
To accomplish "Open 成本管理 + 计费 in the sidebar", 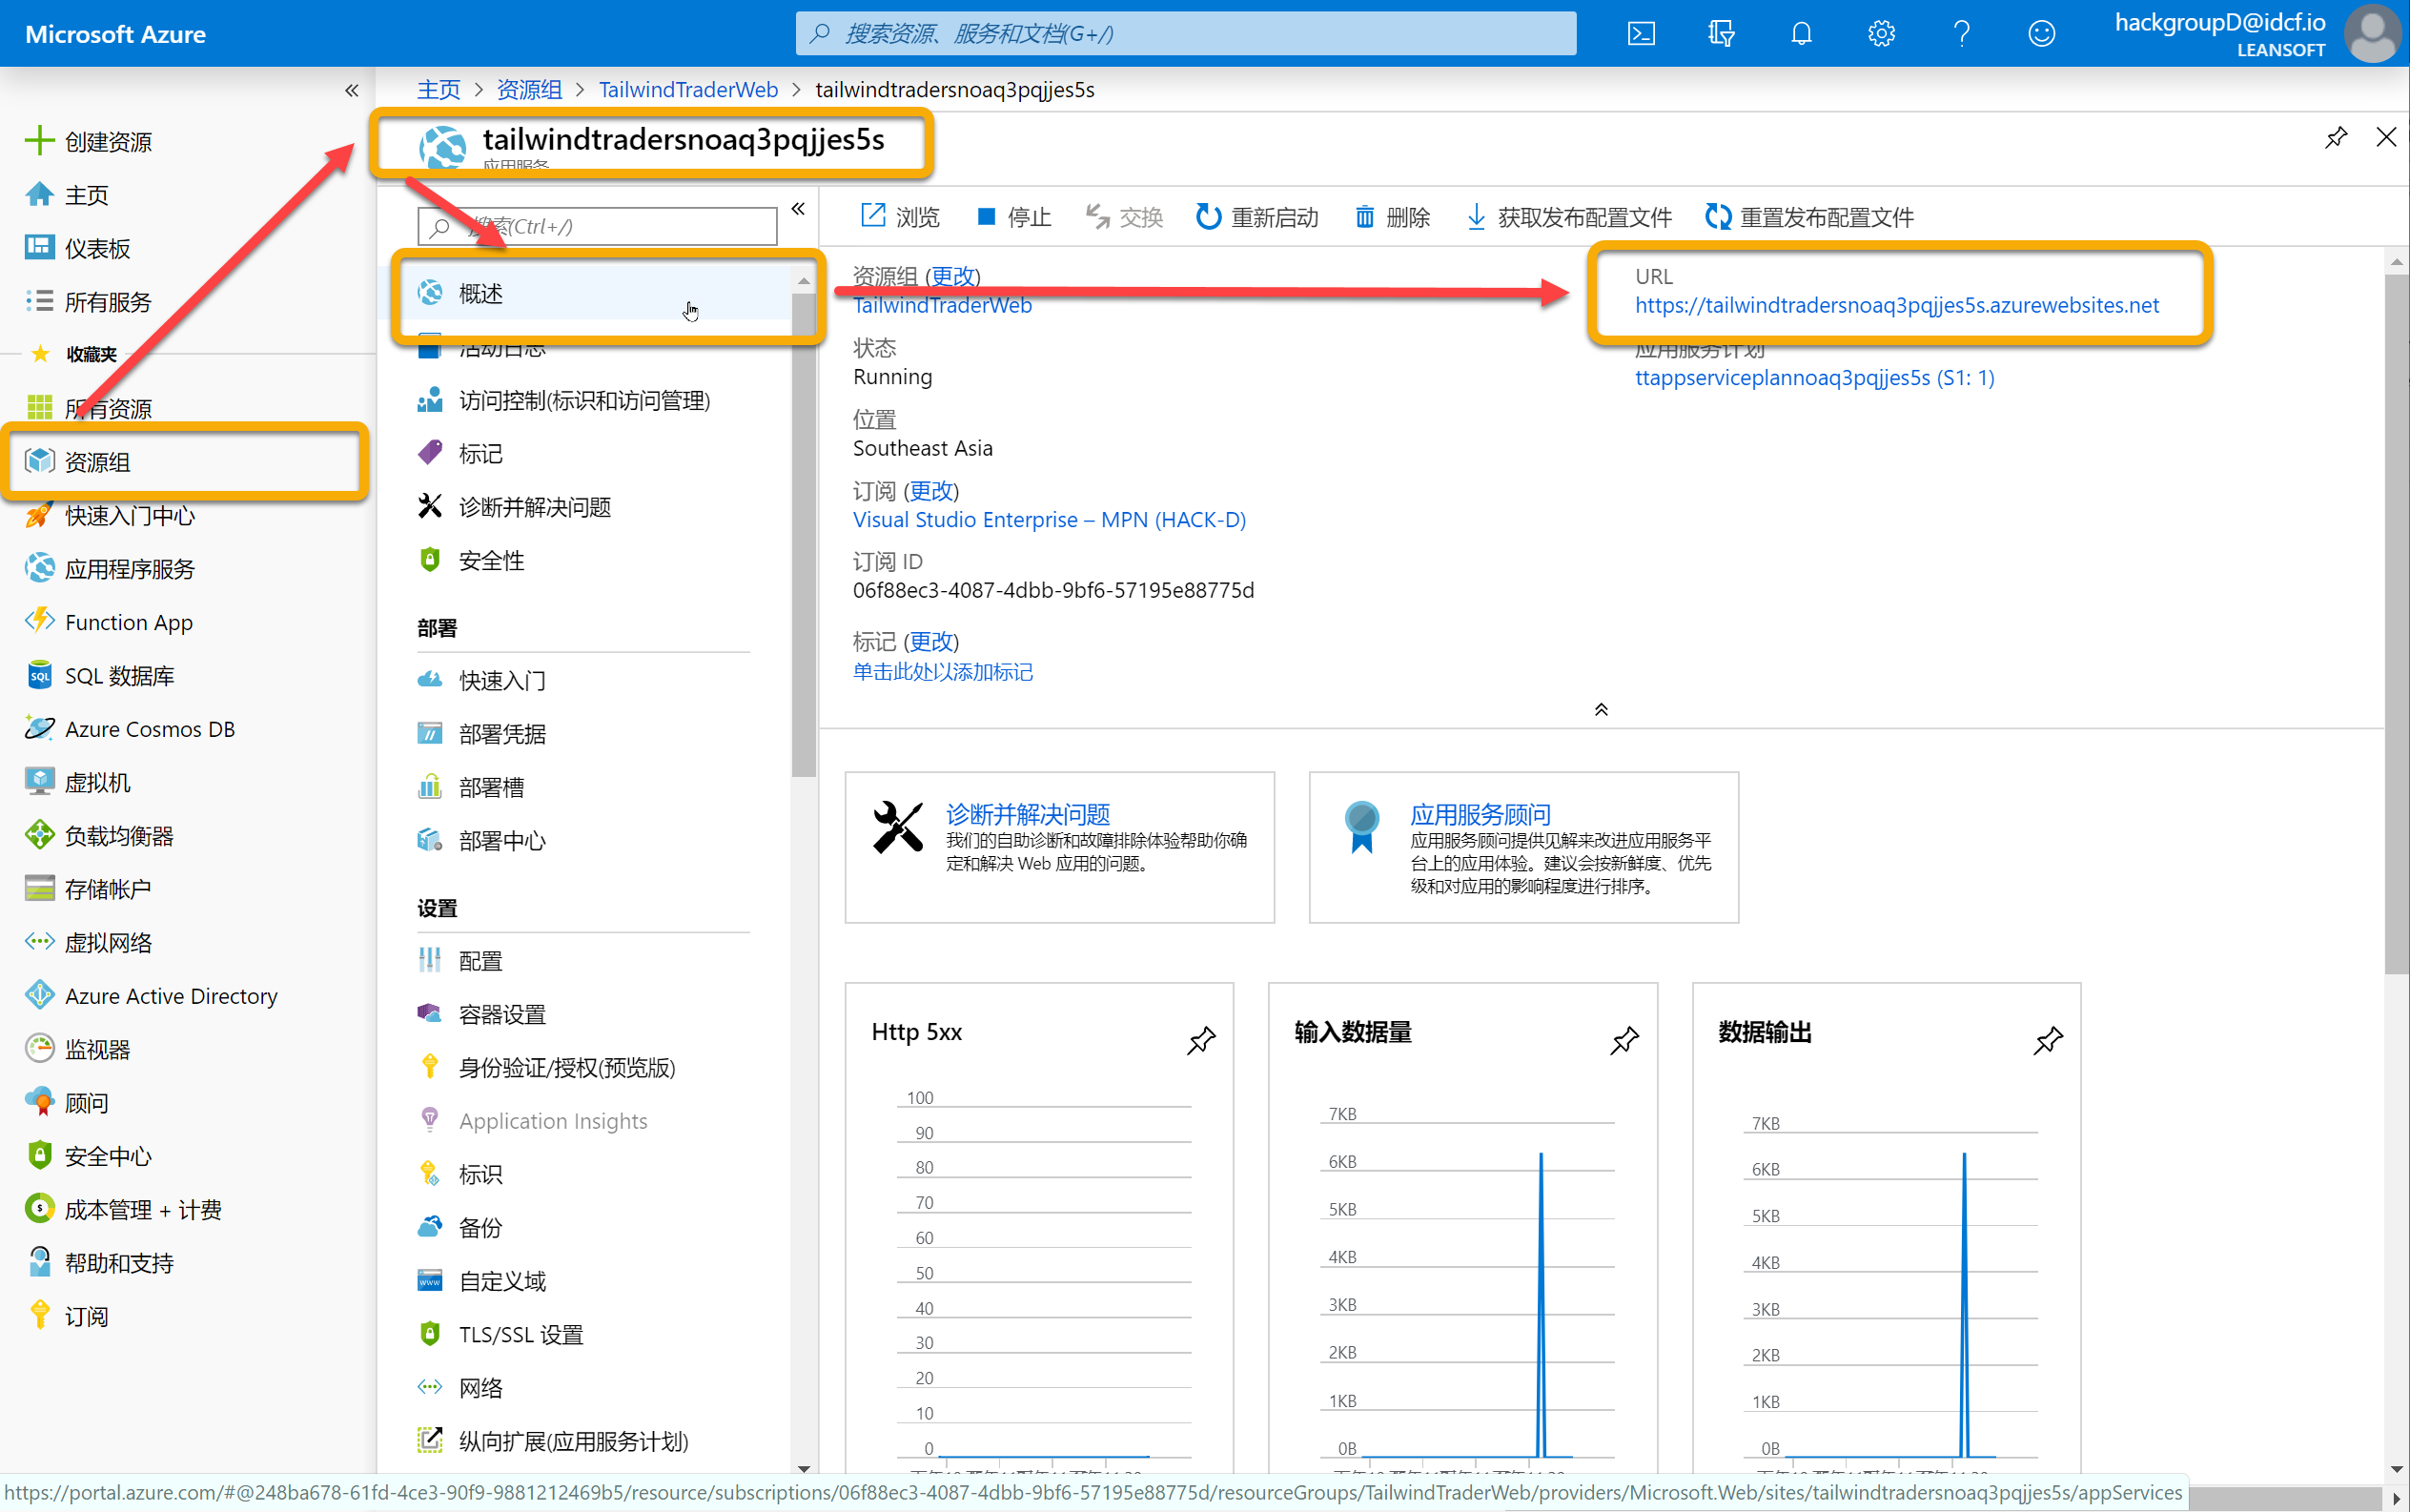I will pos(122,1210).
